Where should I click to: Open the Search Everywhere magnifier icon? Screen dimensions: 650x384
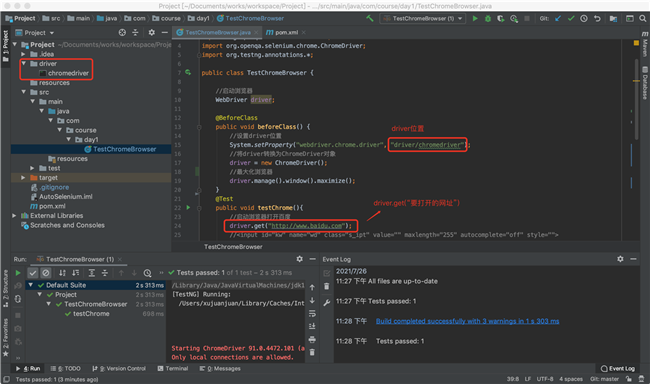coord(643,19)
